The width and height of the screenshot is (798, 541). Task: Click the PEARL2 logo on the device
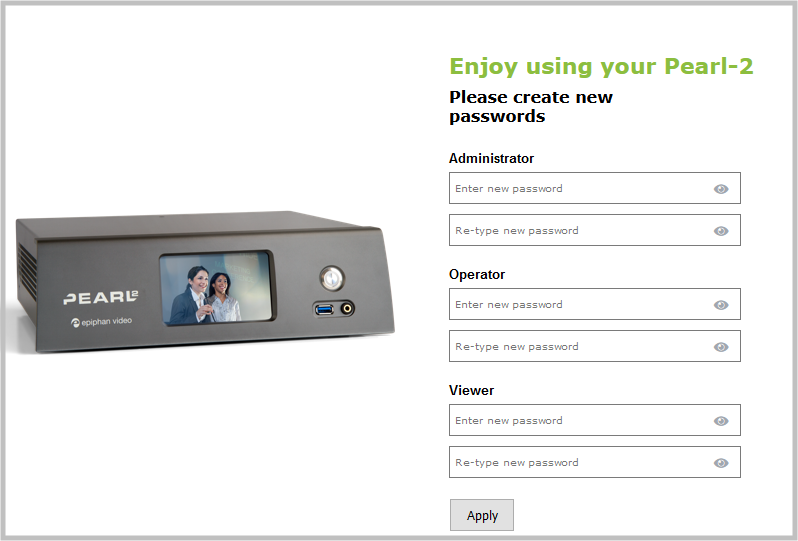point(100,298)
